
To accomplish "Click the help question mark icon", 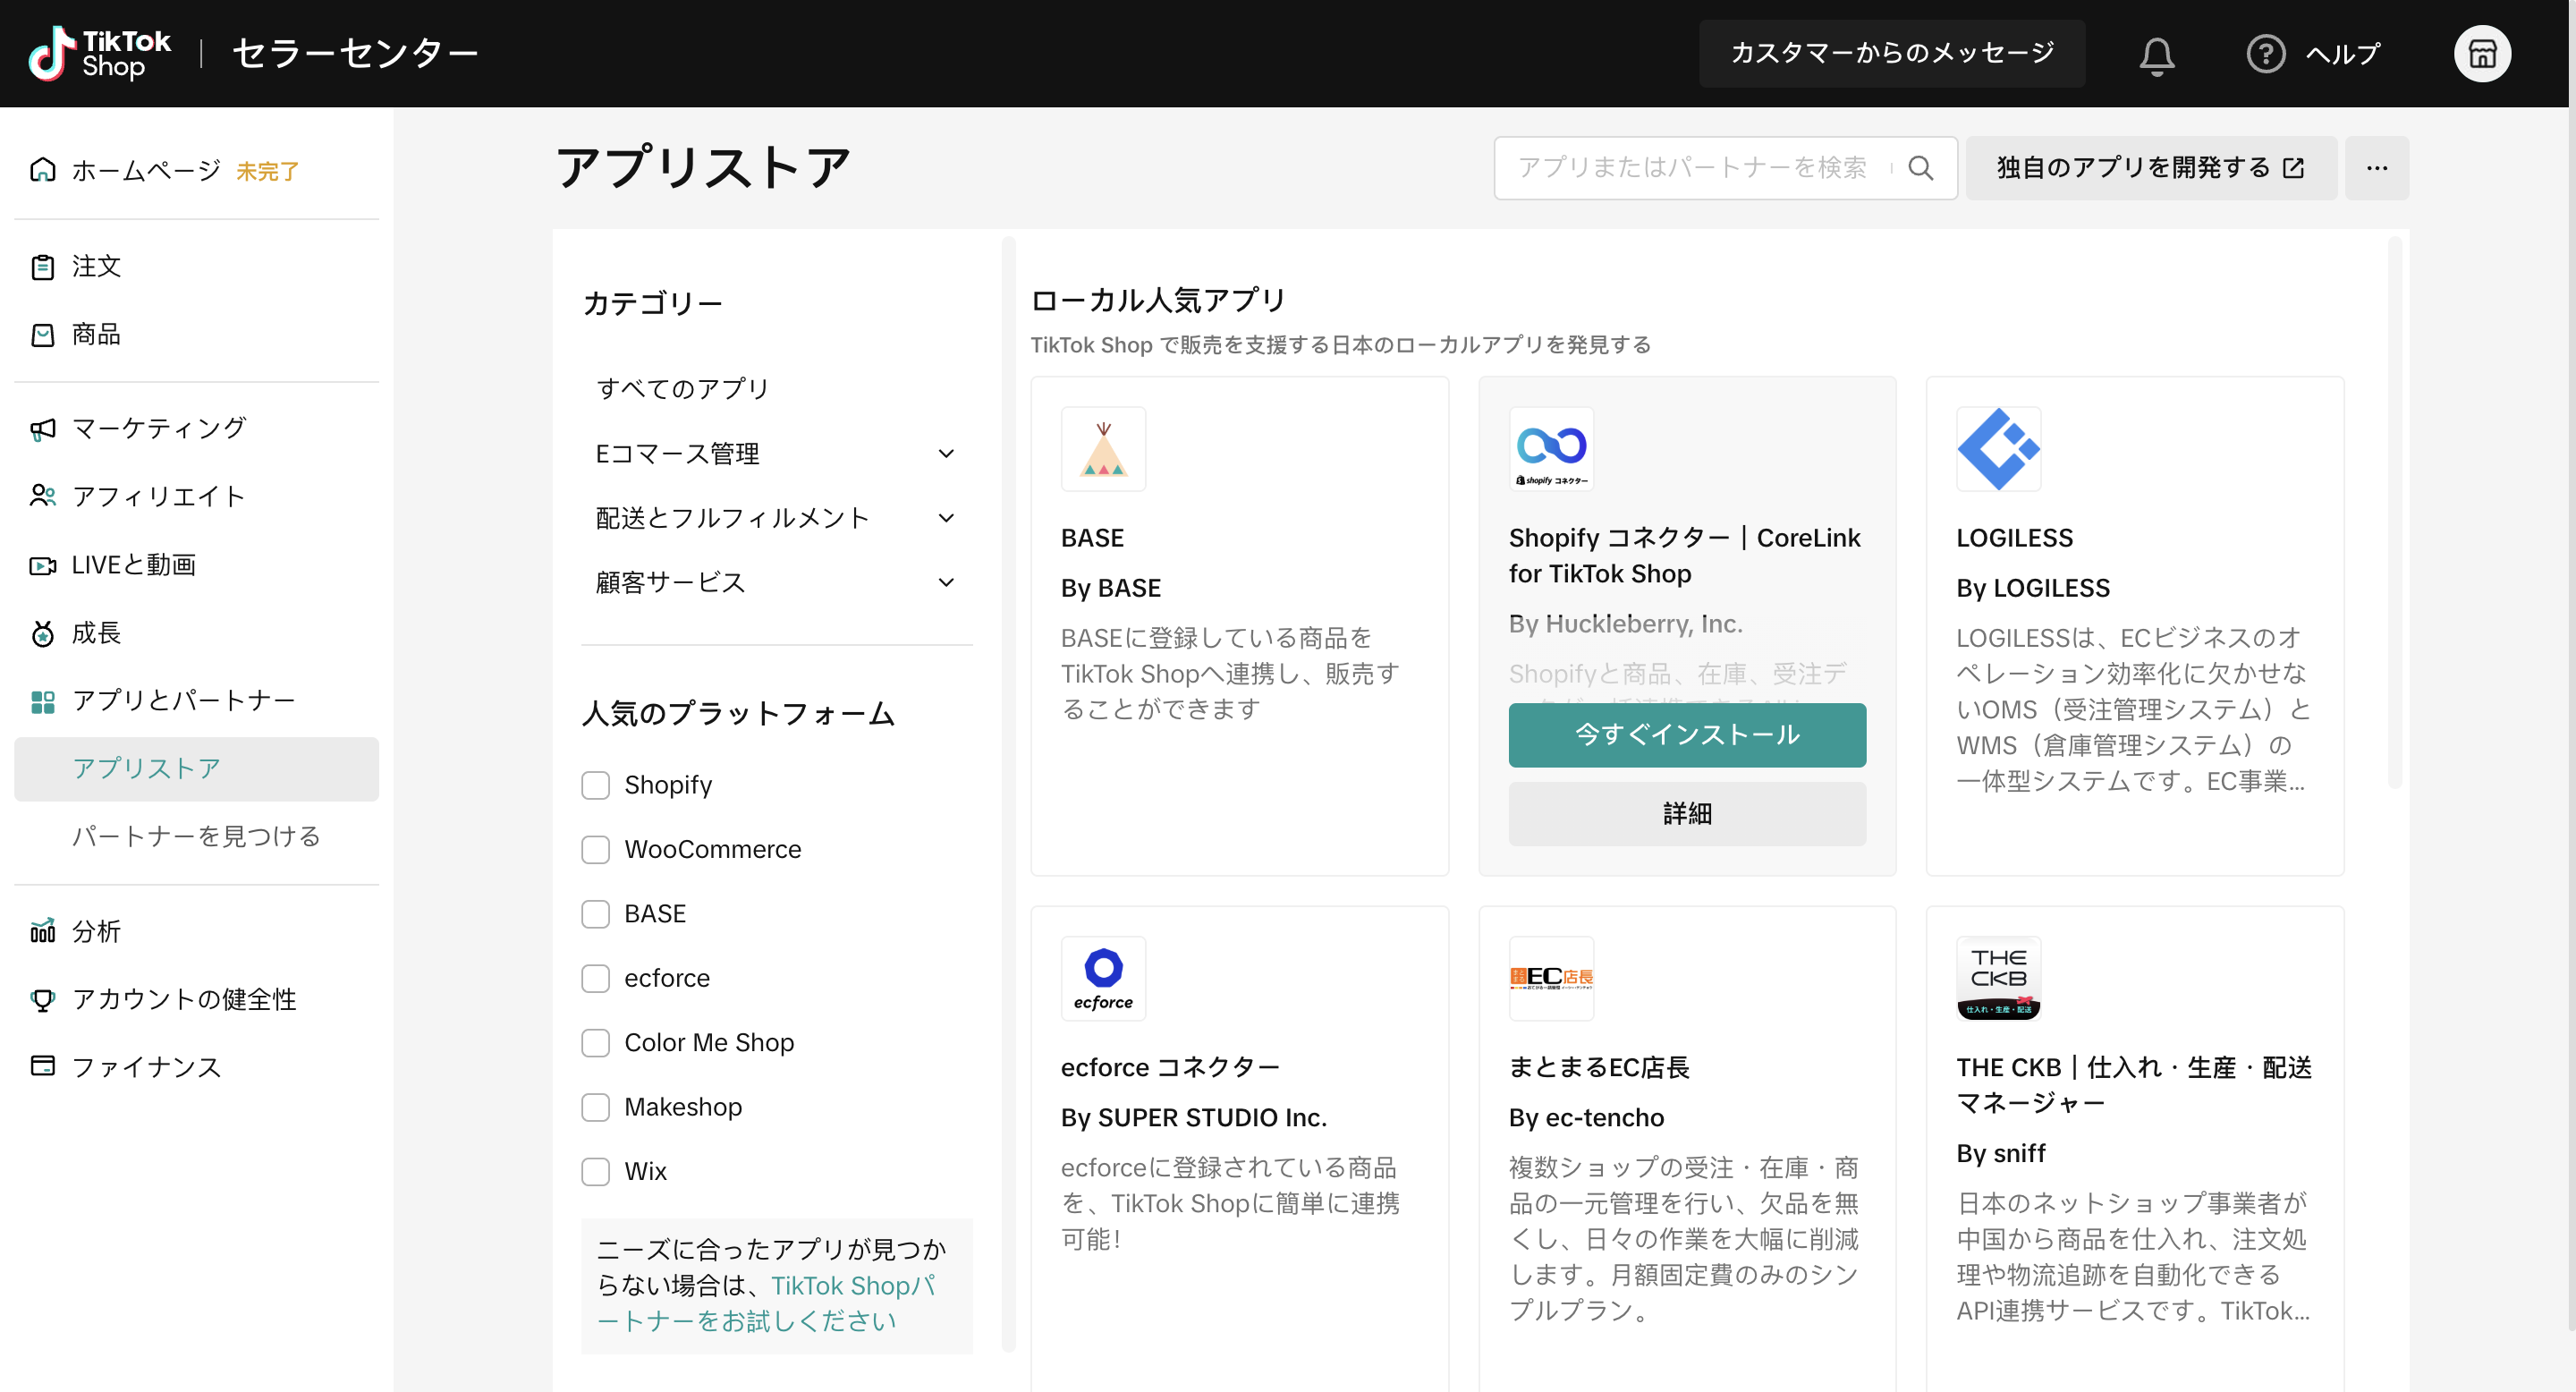I will [x=2266, y=54].
